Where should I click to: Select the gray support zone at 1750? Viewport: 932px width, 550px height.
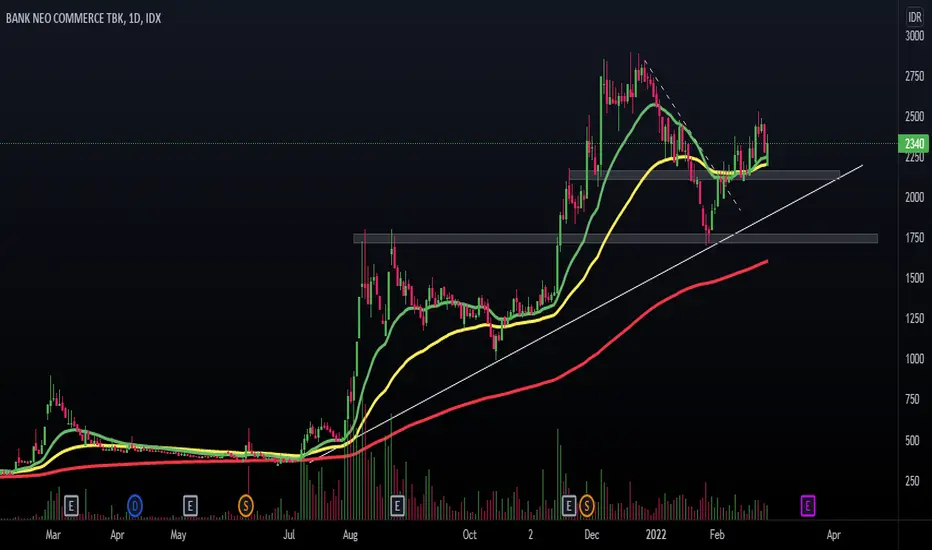click(615, 238)
